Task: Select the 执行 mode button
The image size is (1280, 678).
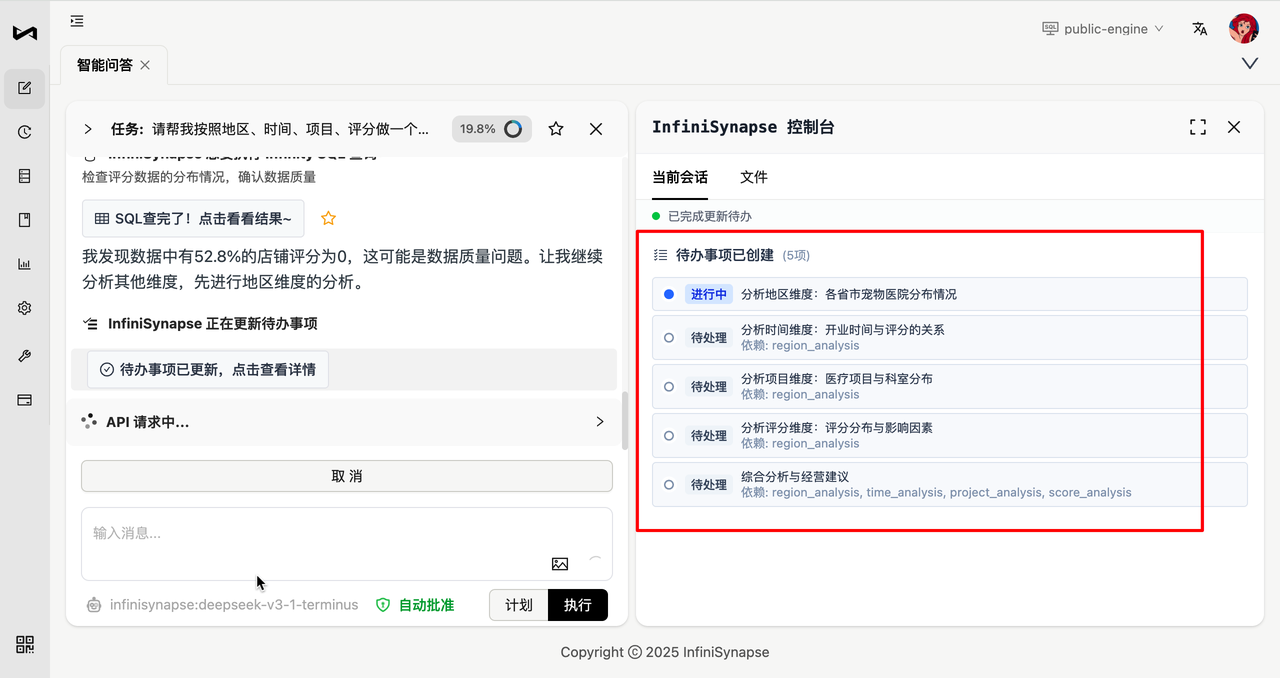Action: click(578, 605)
